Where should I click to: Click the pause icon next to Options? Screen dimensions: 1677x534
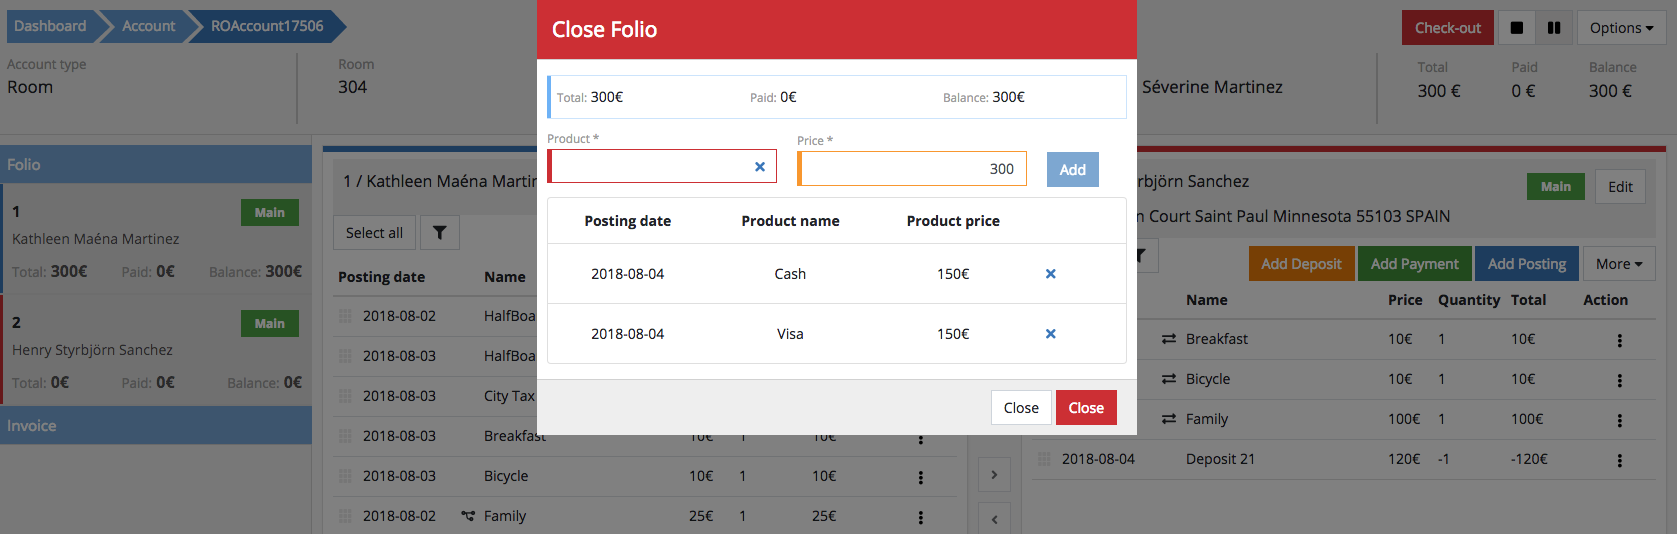click(x=1554, y=28)
